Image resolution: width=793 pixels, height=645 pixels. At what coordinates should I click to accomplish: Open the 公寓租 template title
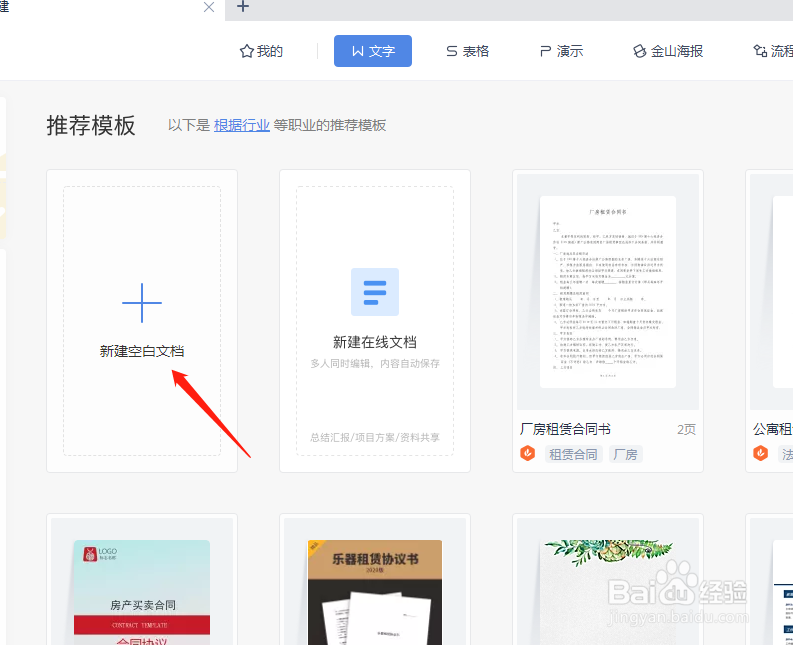(x=773, y=429)
